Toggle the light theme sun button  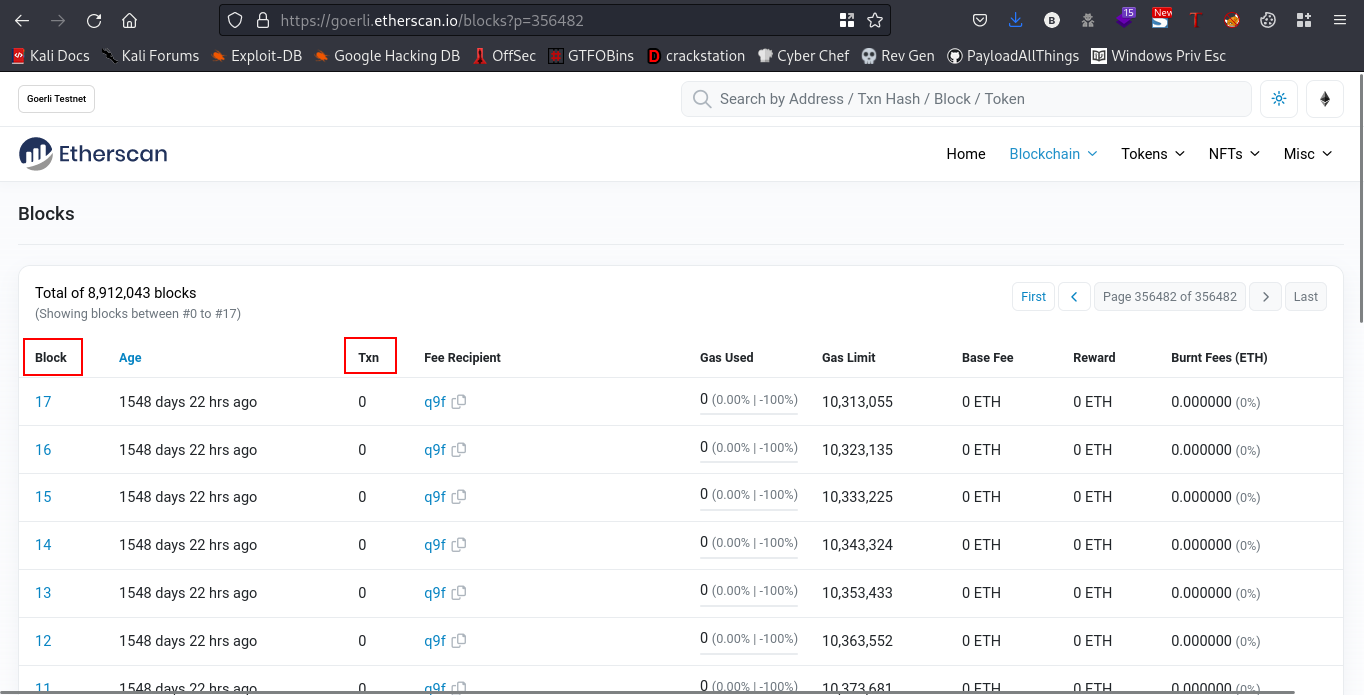tap(1278, 99)
